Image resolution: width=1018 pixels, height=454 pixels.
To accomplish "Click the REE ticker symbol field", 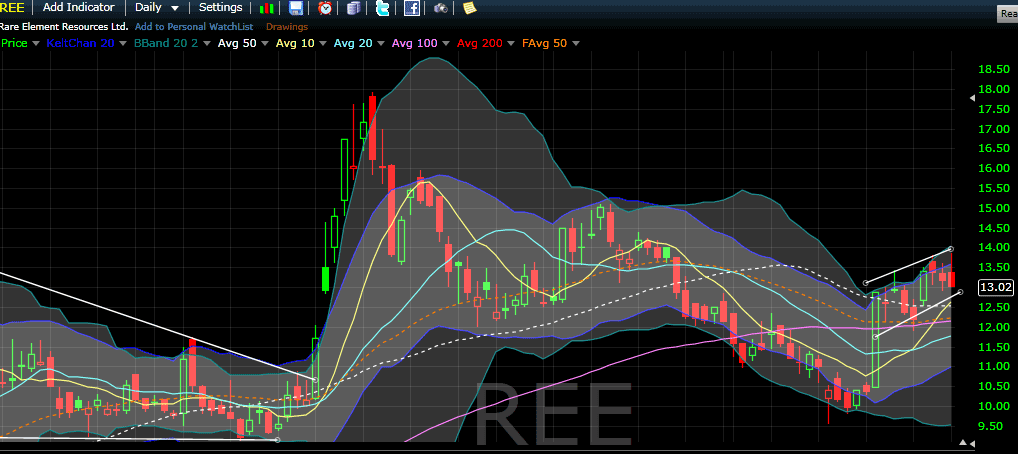I will pyautogui.click(x=12, y=7).
